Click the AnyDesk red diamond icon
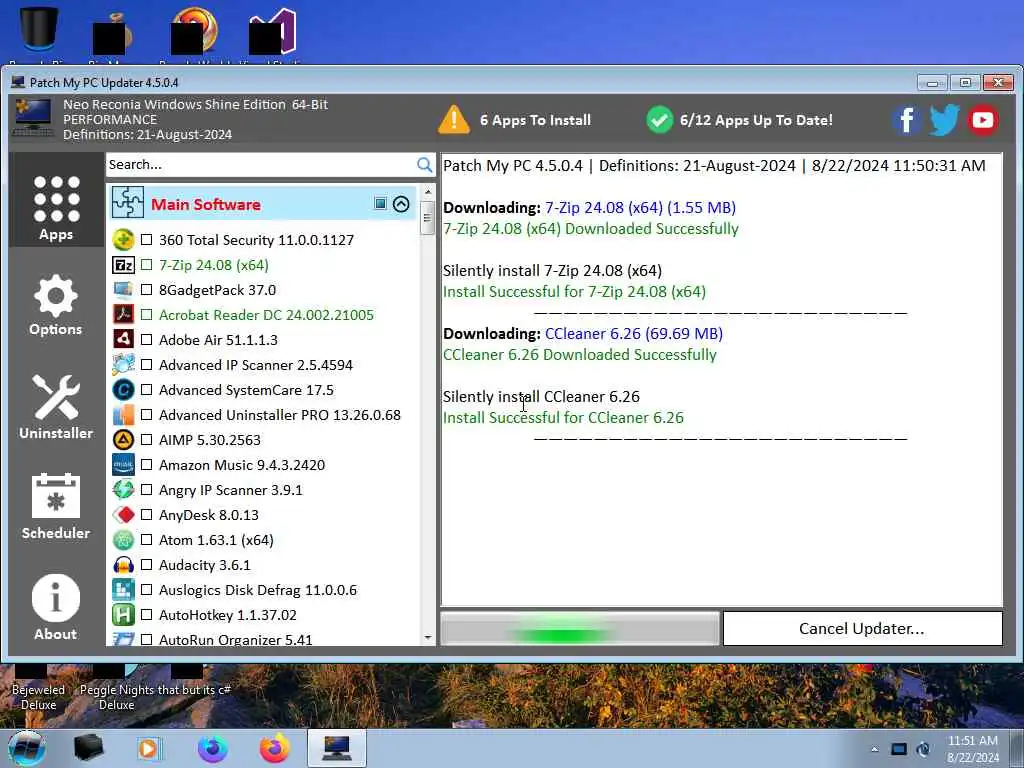The image size is (1024, 768). click(x=123, y=515)
